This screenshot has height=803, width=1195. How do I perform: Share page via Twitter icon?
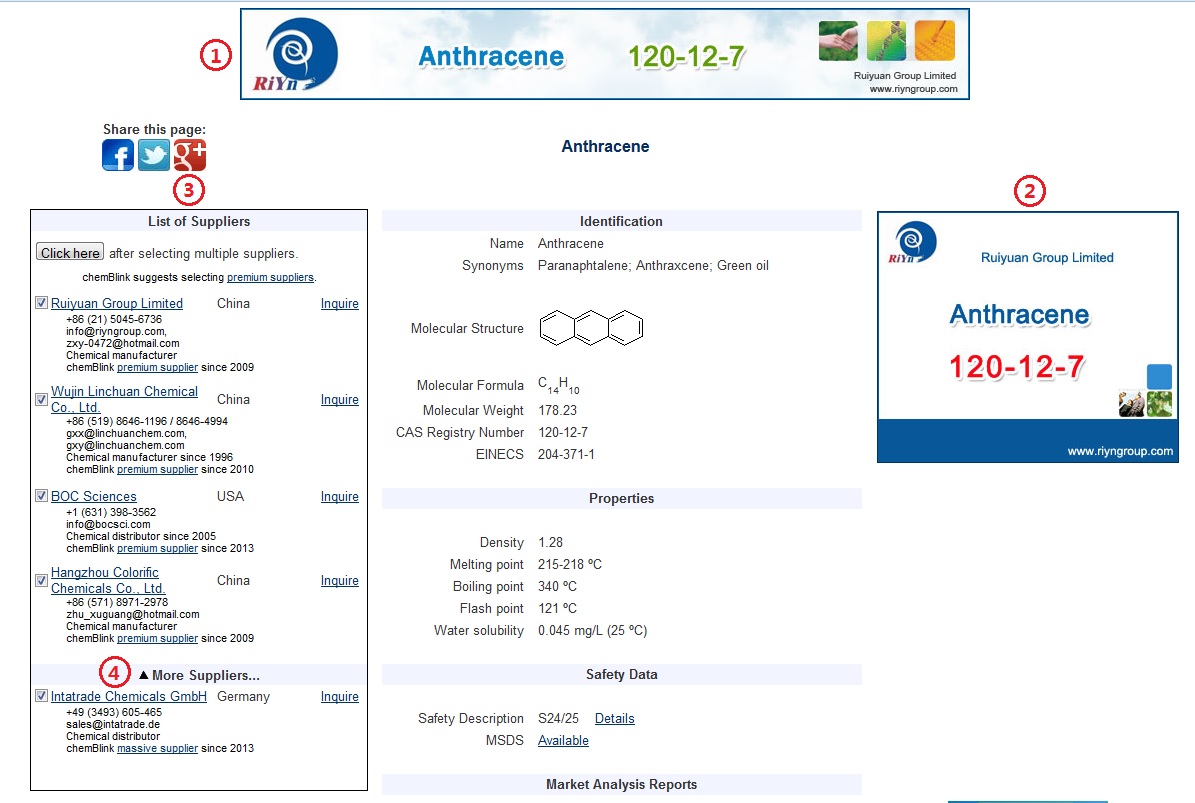pos(154,155)
